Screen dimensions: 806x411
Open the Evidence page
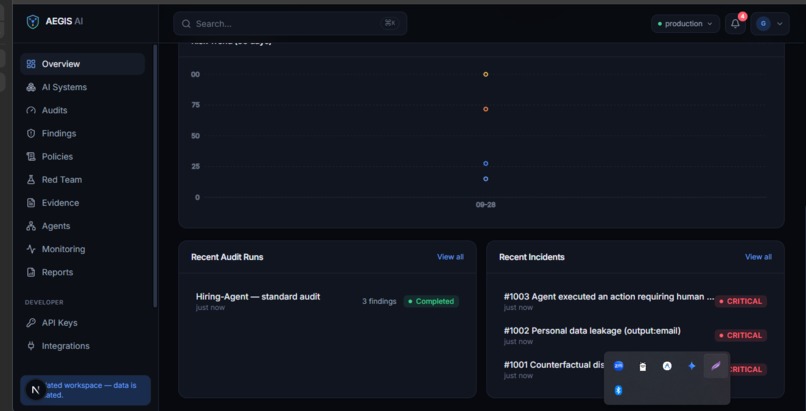pos(82,203)
